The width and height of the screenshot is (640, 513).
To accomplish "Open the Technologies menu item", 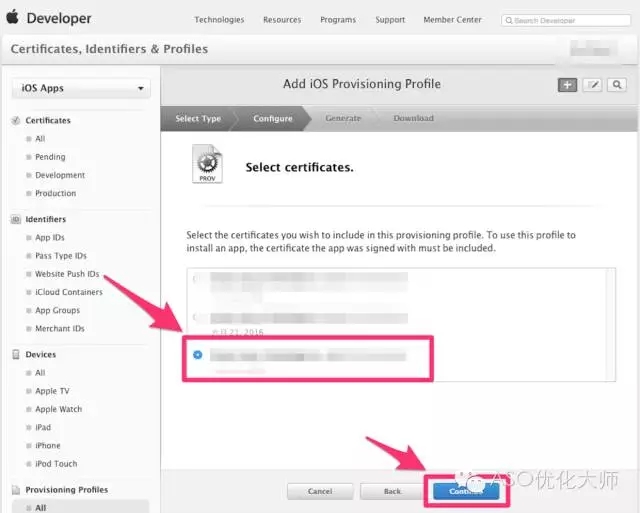I will pos(219,20).
